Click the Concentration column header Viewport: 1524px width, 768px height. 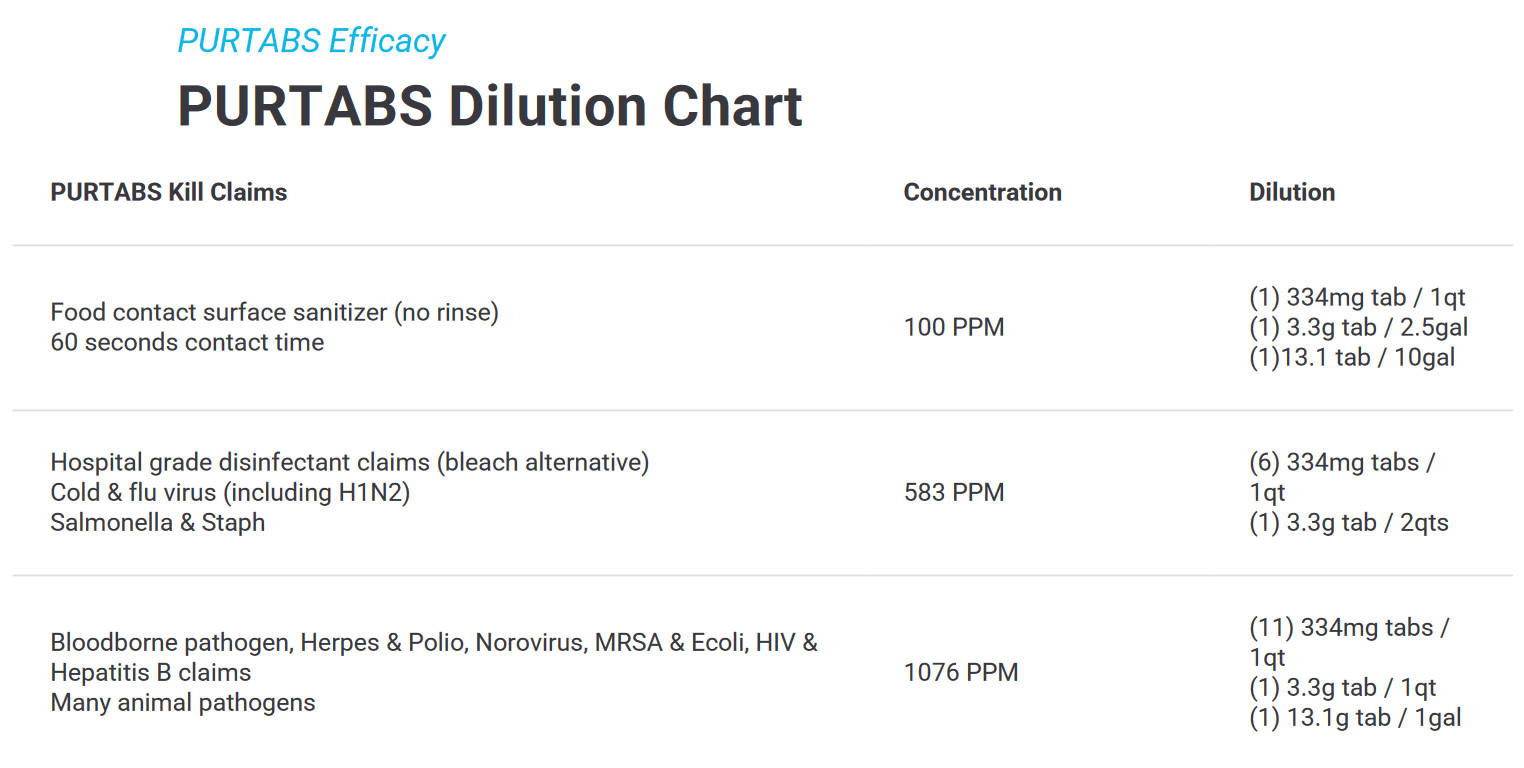[982, 192]
